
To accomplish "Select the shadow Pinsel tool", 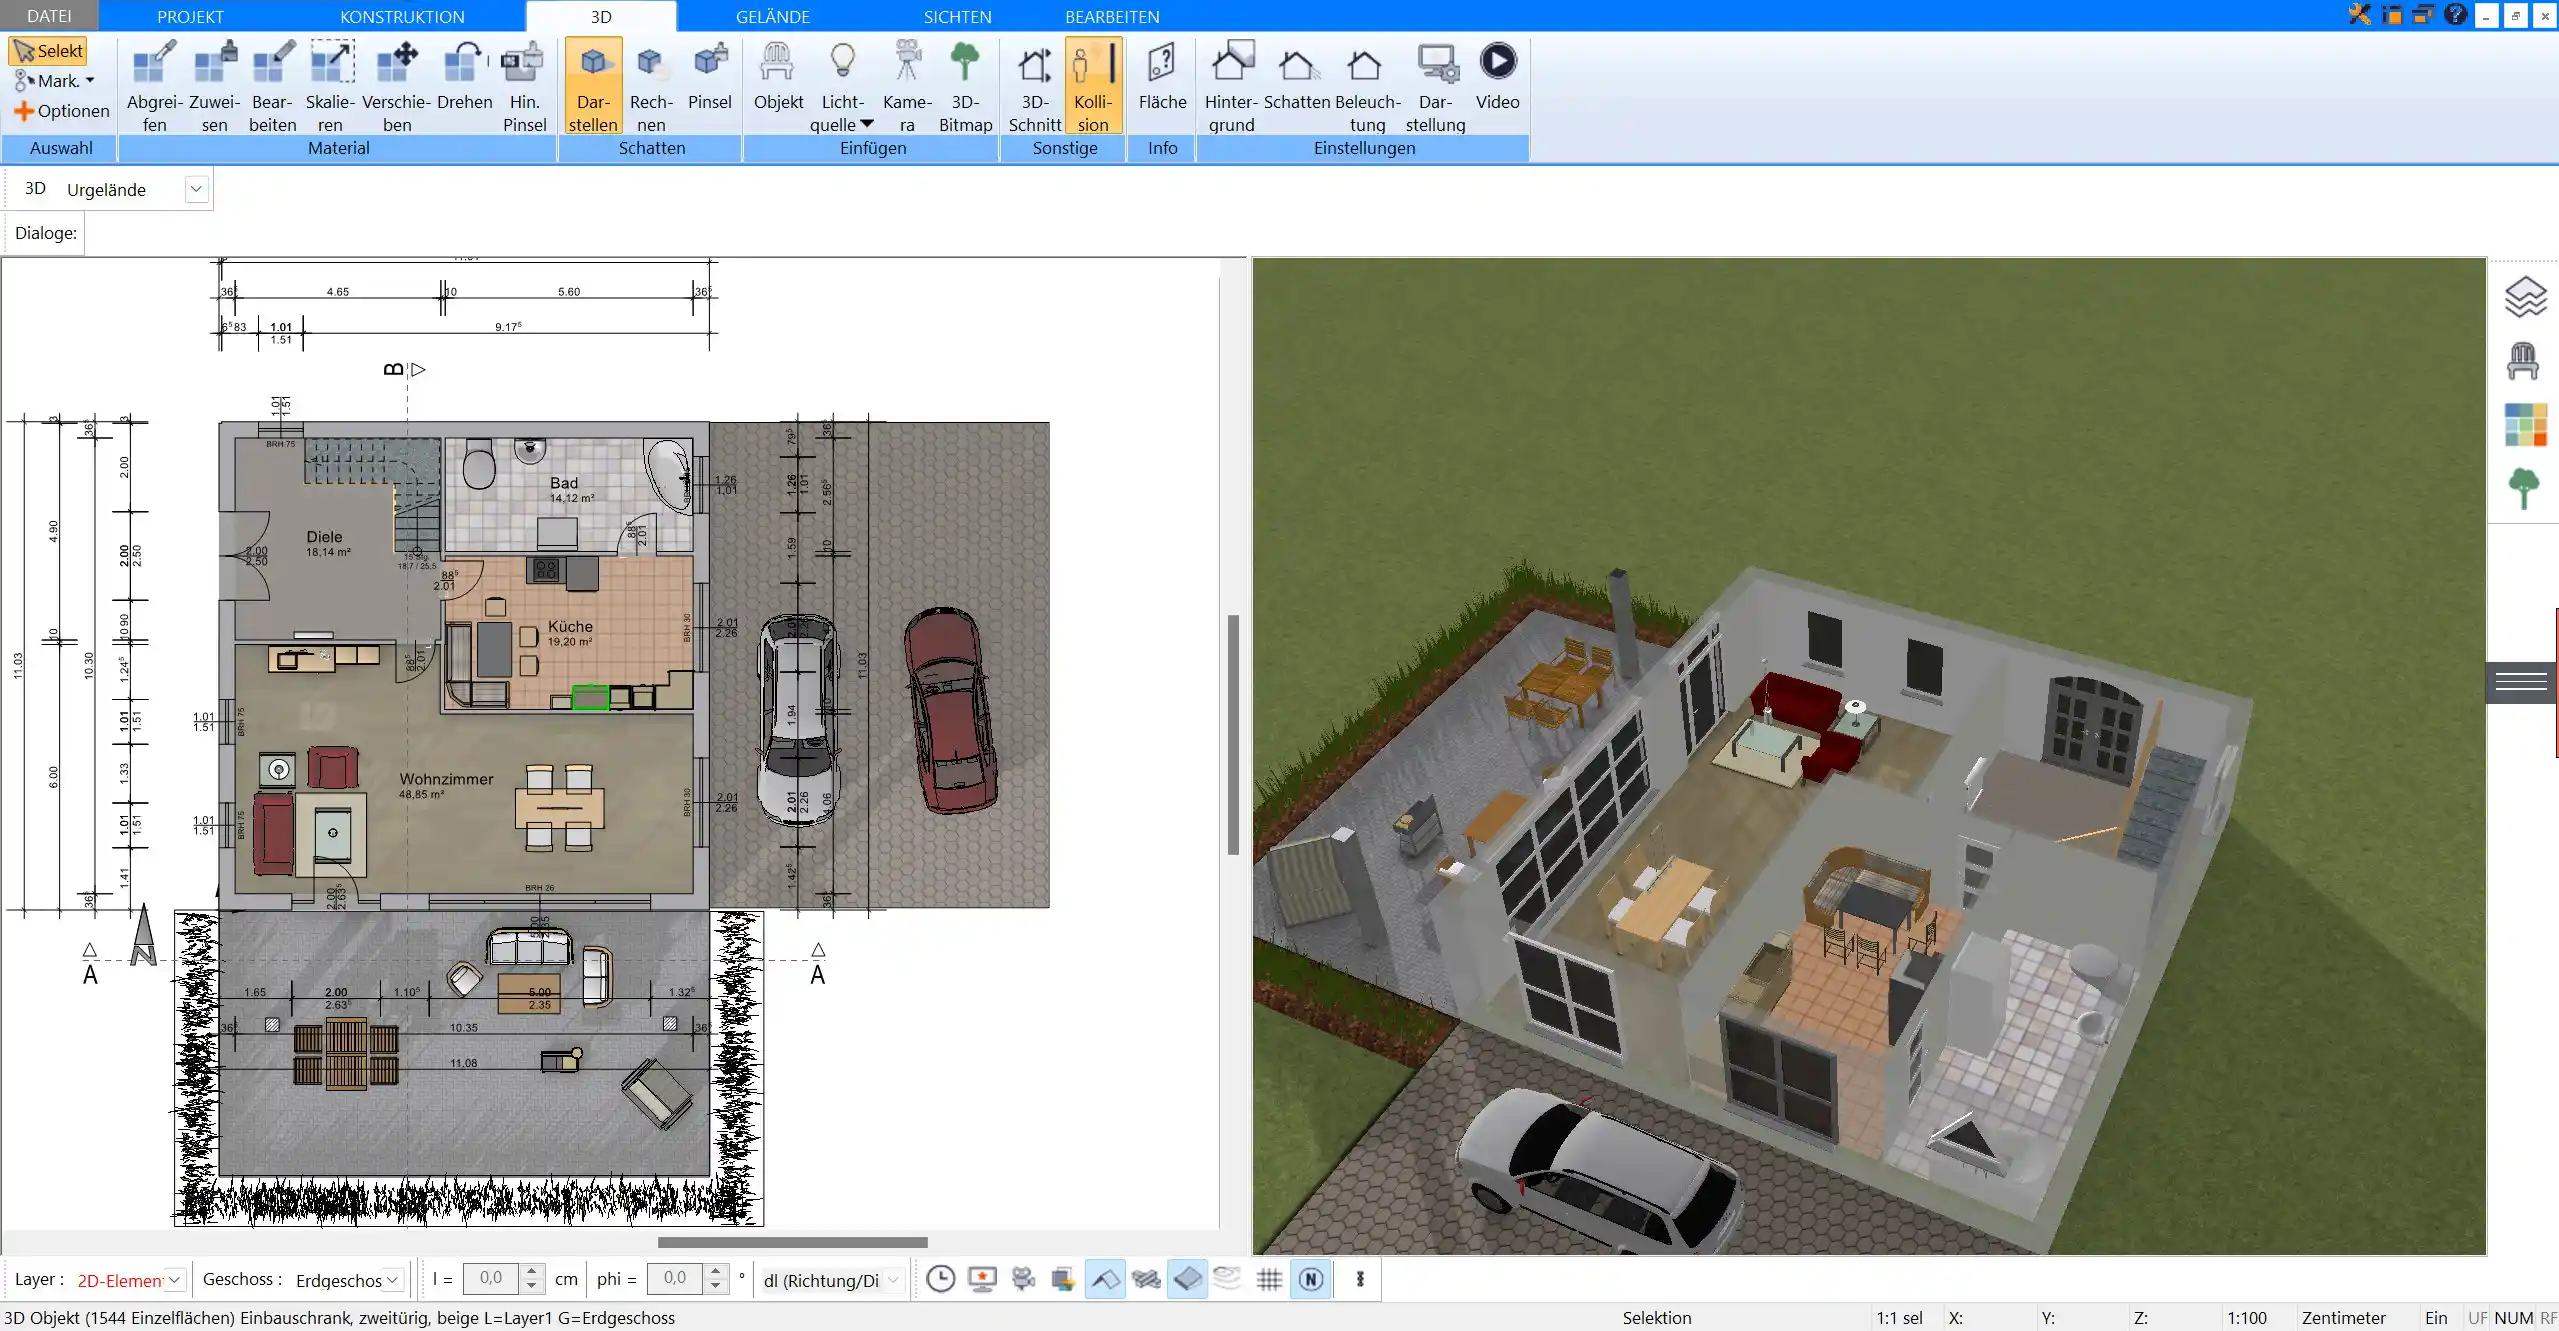I will point(710,77).
